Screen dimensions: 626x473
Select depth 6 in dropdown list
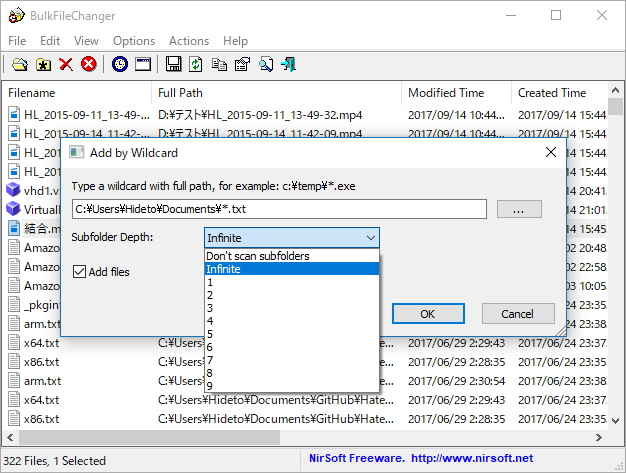tap(292, 347)
